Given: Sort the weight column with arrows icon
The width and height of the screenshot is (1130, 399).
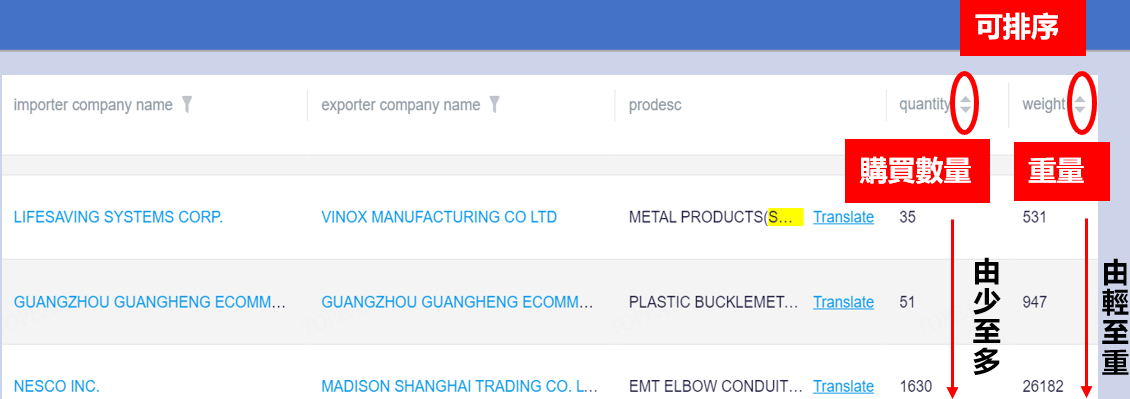Looking at the screenshot, I should pyautogui.click(x=1080, y=105).
